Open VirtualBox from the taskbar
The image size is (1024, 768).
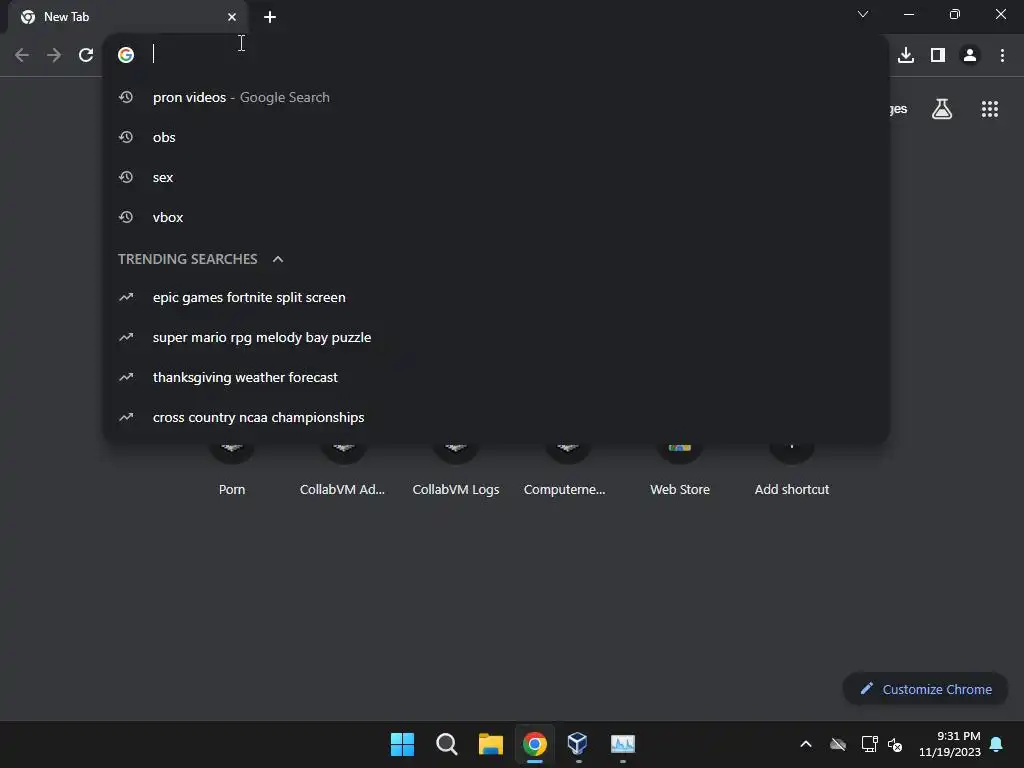(x=578, y=744)
